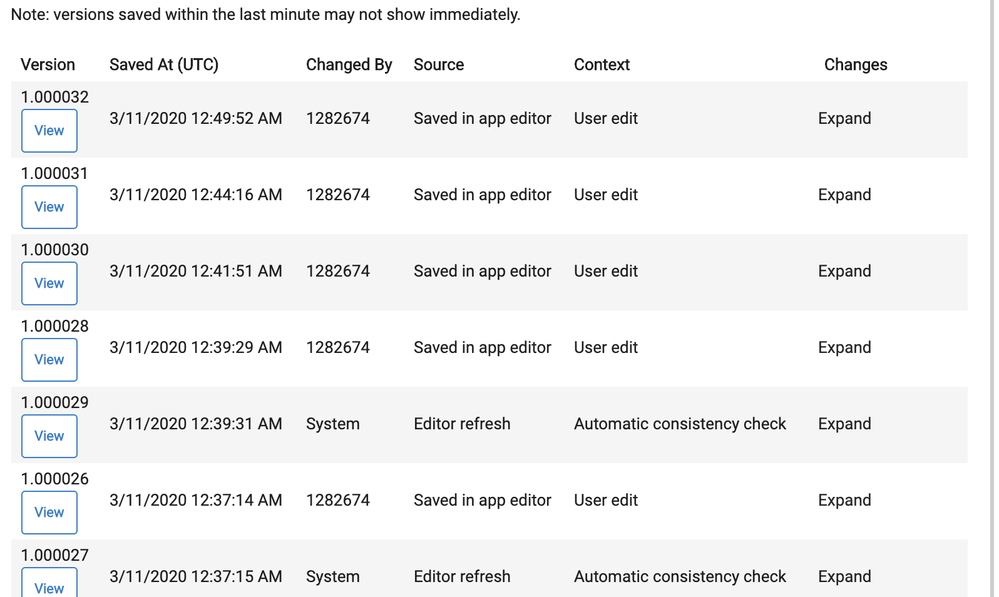The image size is (999, 597).
Task: View version 1.000030
Action: coord(49,284)
